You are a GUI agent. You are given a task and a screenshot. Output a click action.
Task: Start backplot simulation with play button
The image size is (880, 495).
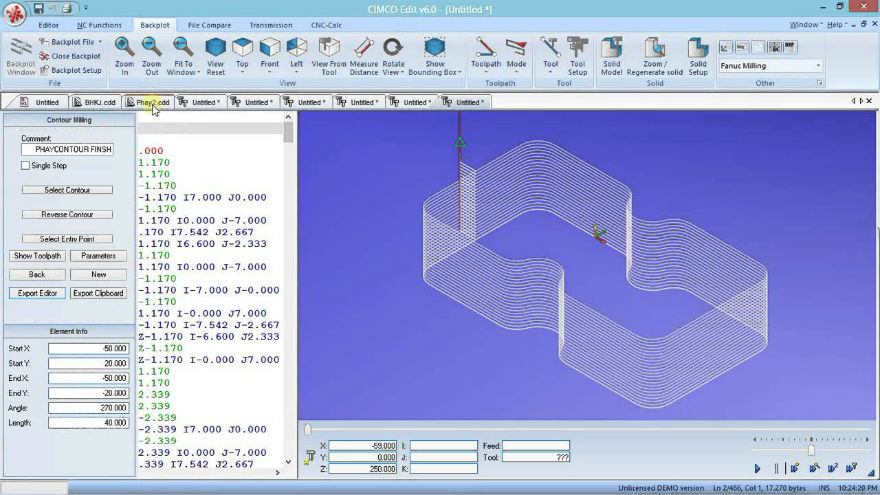coord(758,468)
